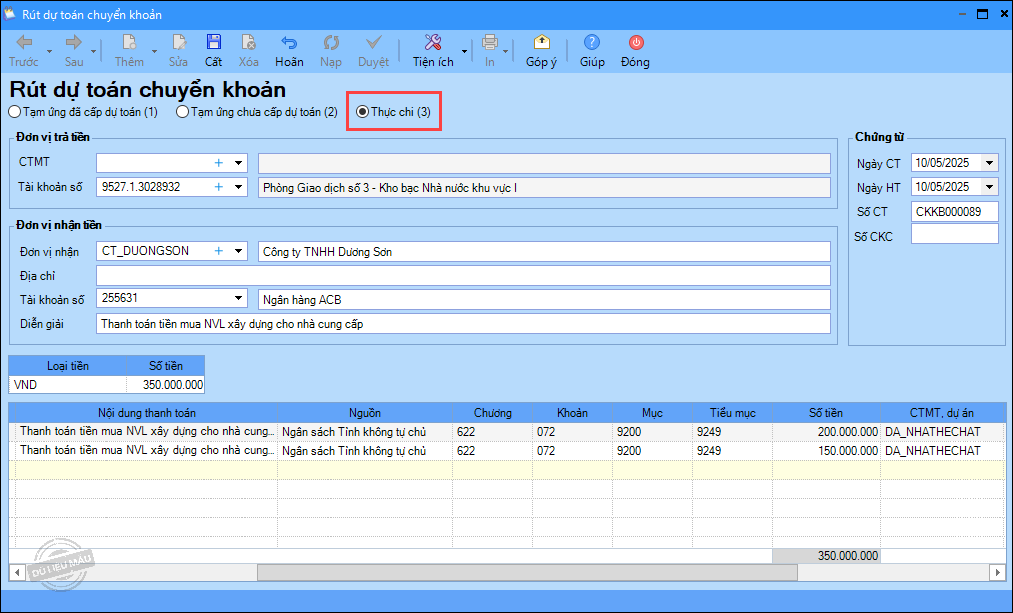
Task: Click the Cất save icon
Action: click(214, 42)
